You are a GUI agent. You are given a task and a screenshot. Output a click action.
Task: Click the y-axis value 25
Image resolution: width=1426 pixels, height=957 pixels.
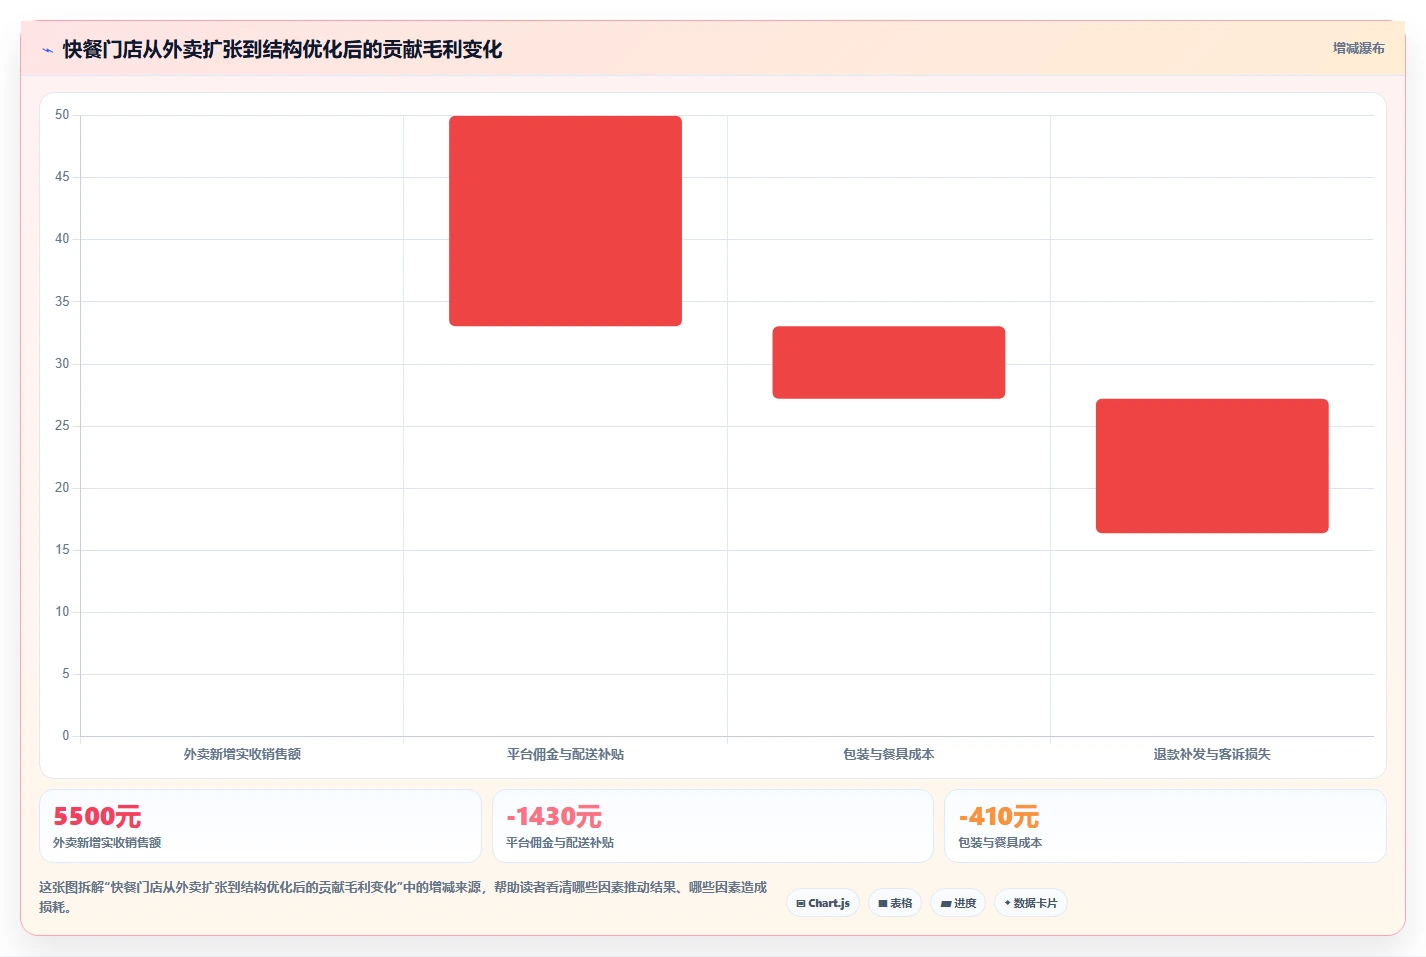click(62, 426)
